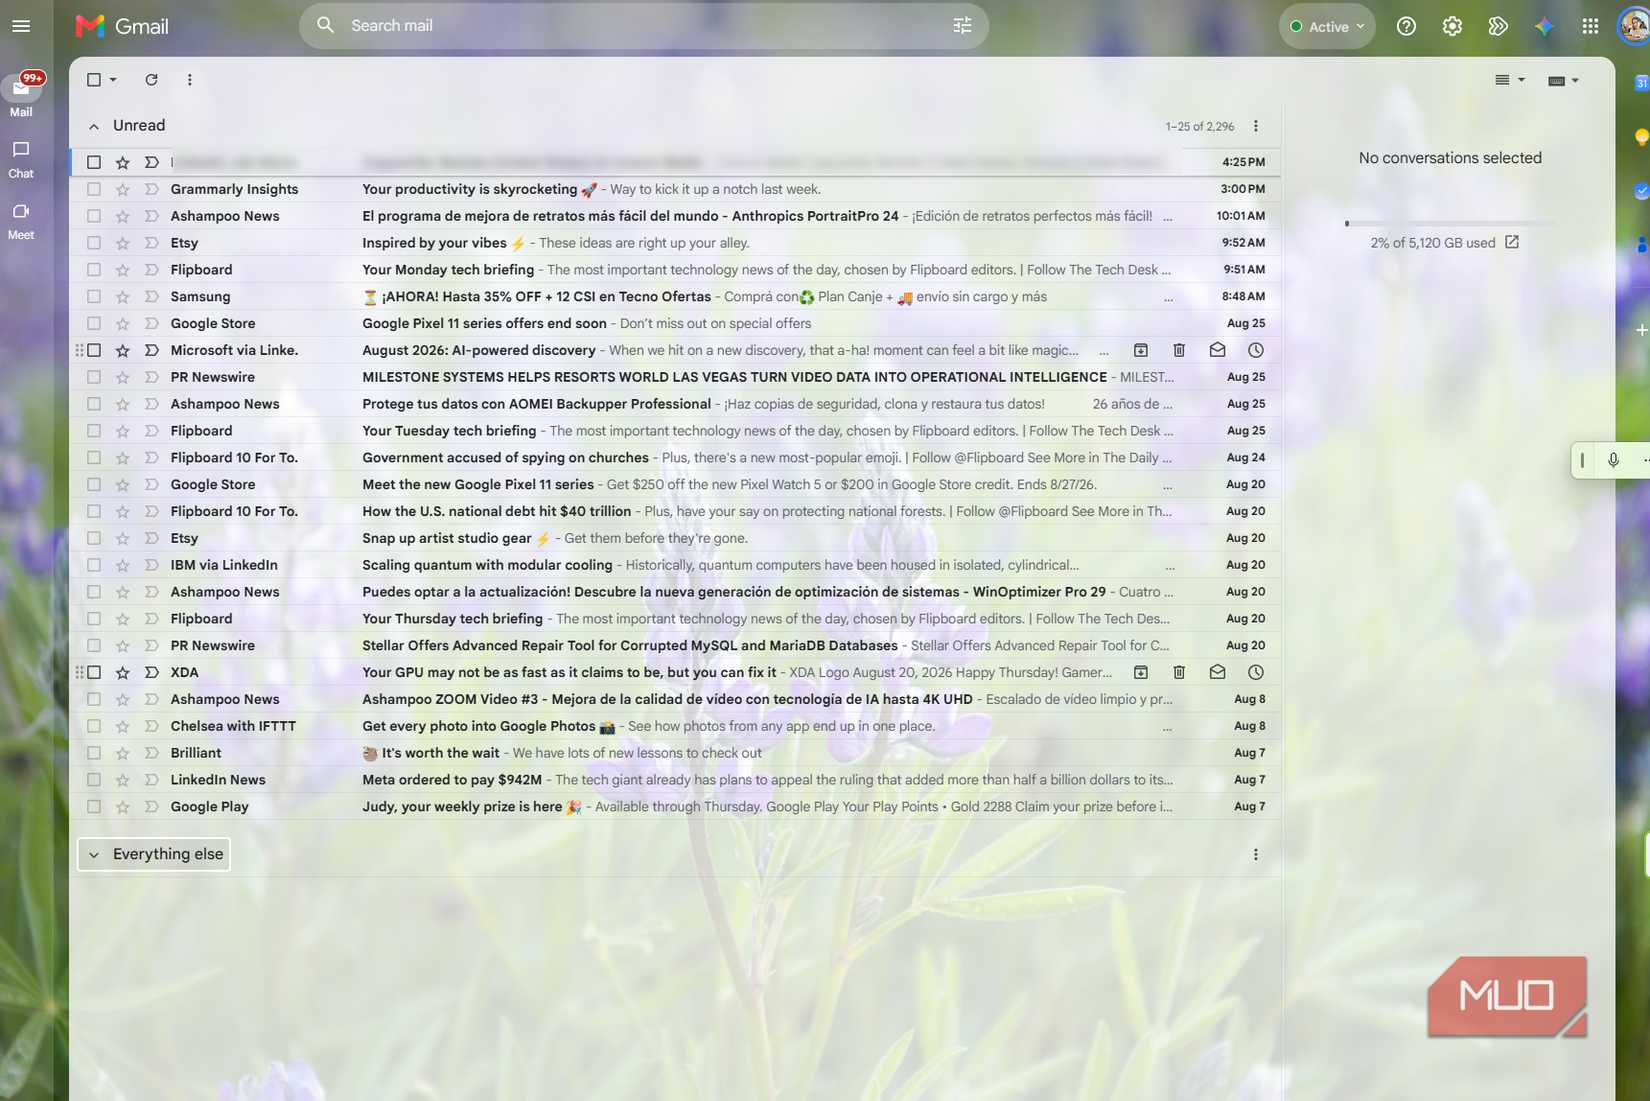Snooze the Microsoft via LinkedIn email
The image size is (1650, 1101).
(1256, 351)
